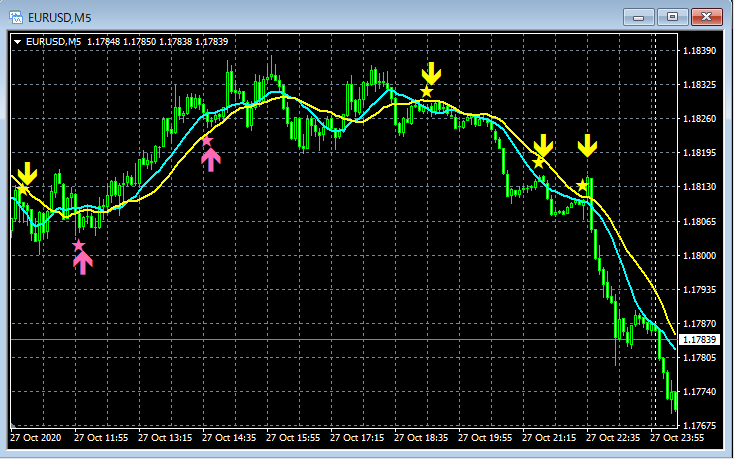Click the yellow down arrow near 21:15
The image size is (734, 460).
pyautogui.click(x=543, y=146)
